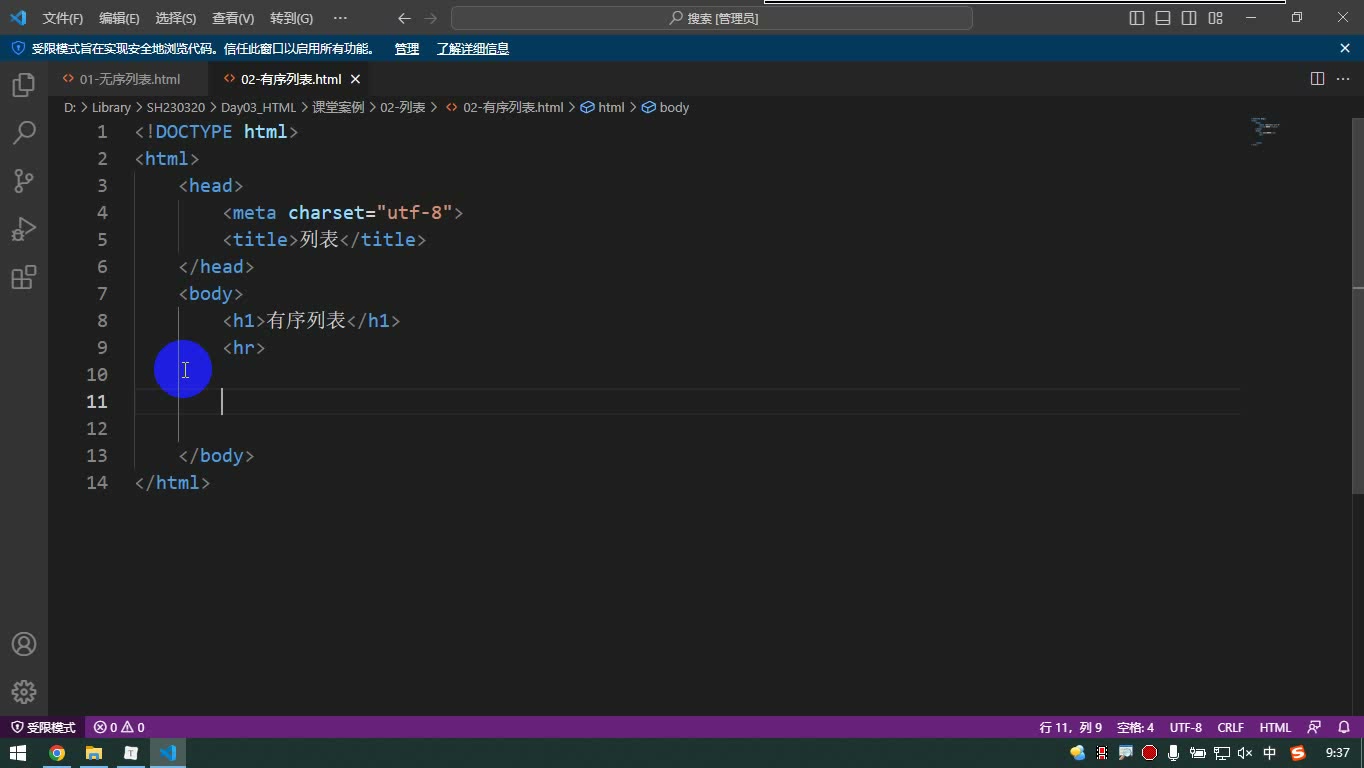
Task: Open the editor More Actions ellipsis menu
Action: 1343,79
